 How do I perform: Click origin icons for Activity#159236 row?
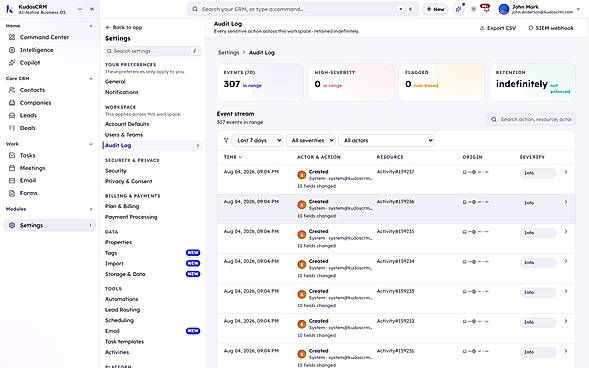[476, 202]
